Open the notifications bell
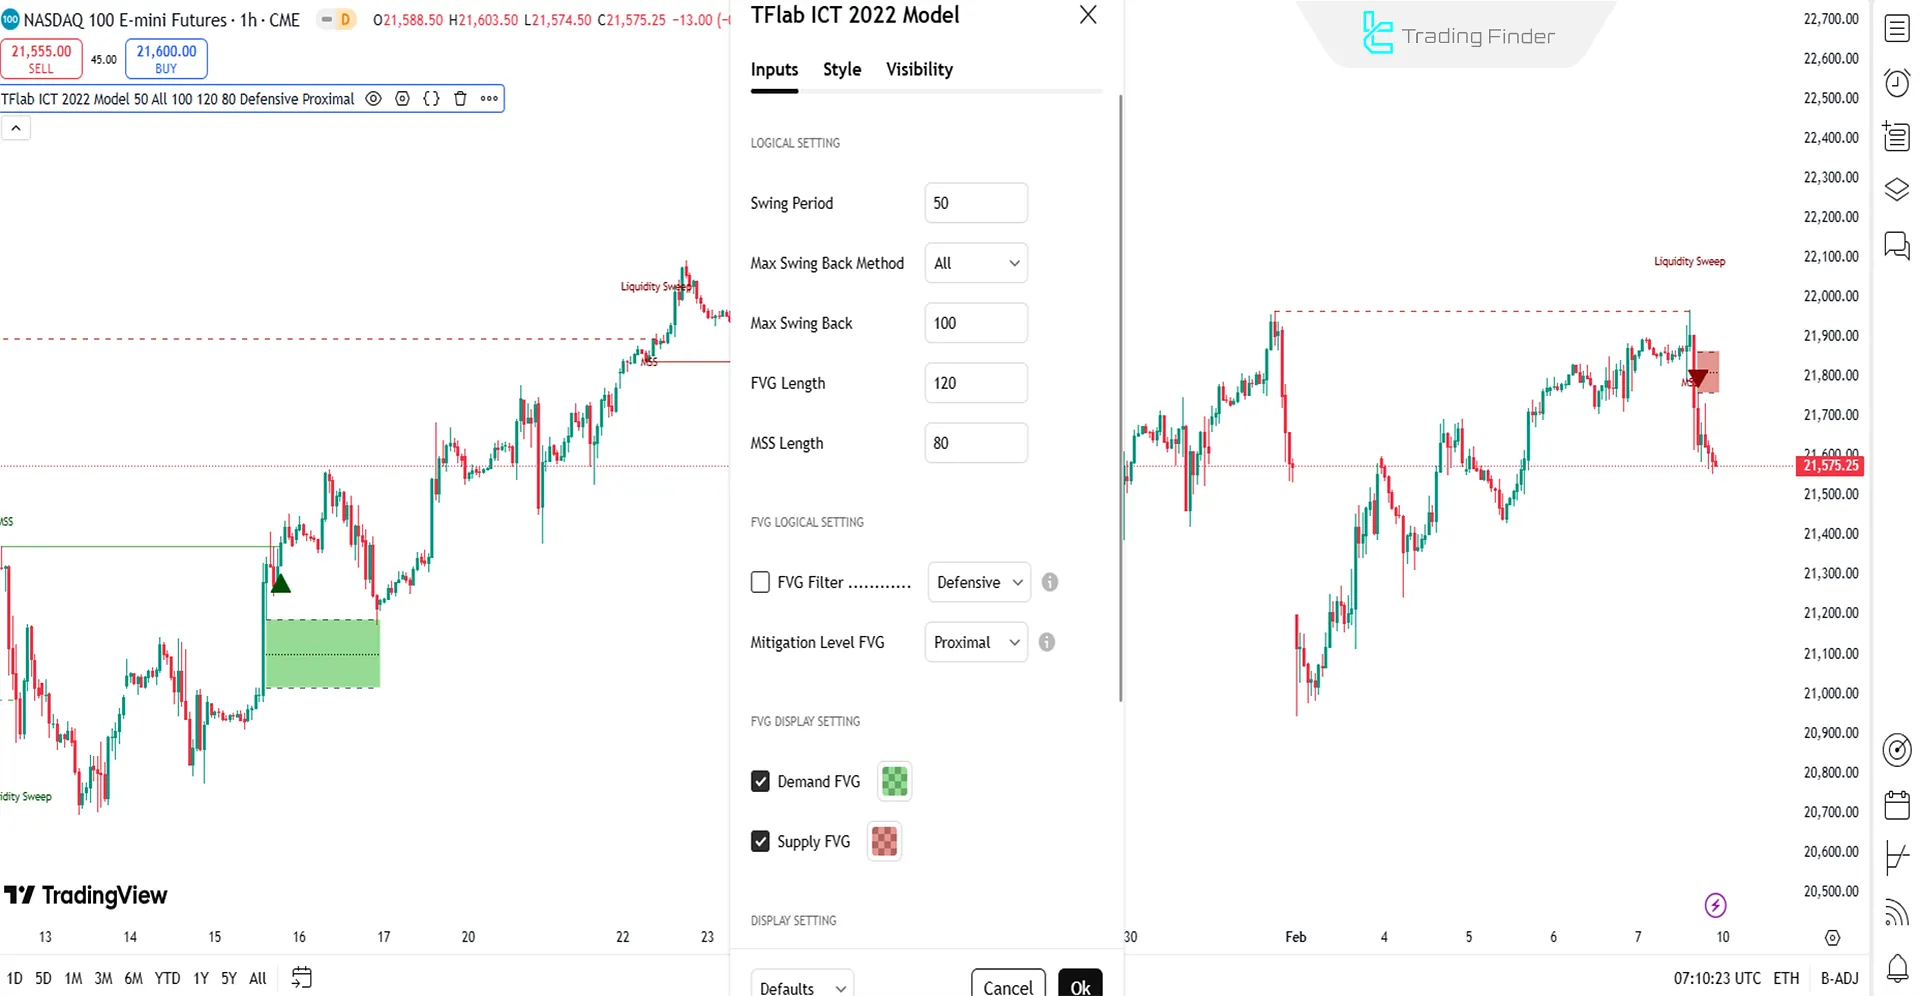Screen dimensions: 1920x996 (1897, 968)
